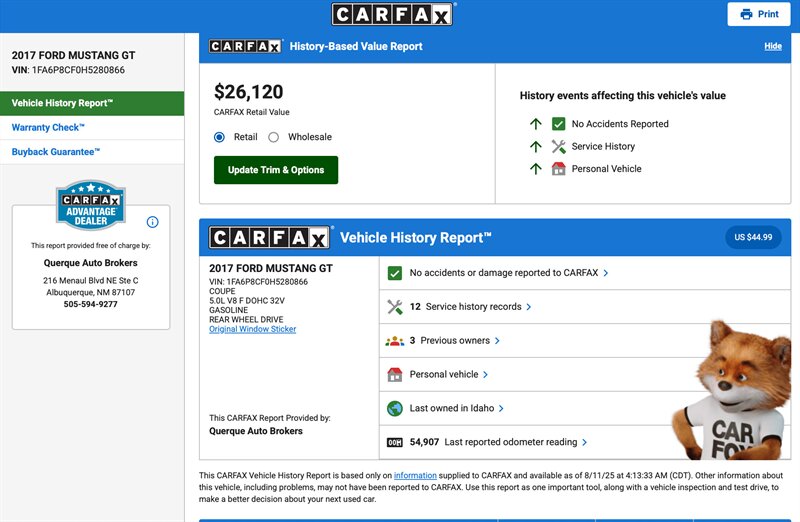Screen dimensions: 800x522
Task: Open the Original Window Sticker link
Action: click(x=253, y=329)
